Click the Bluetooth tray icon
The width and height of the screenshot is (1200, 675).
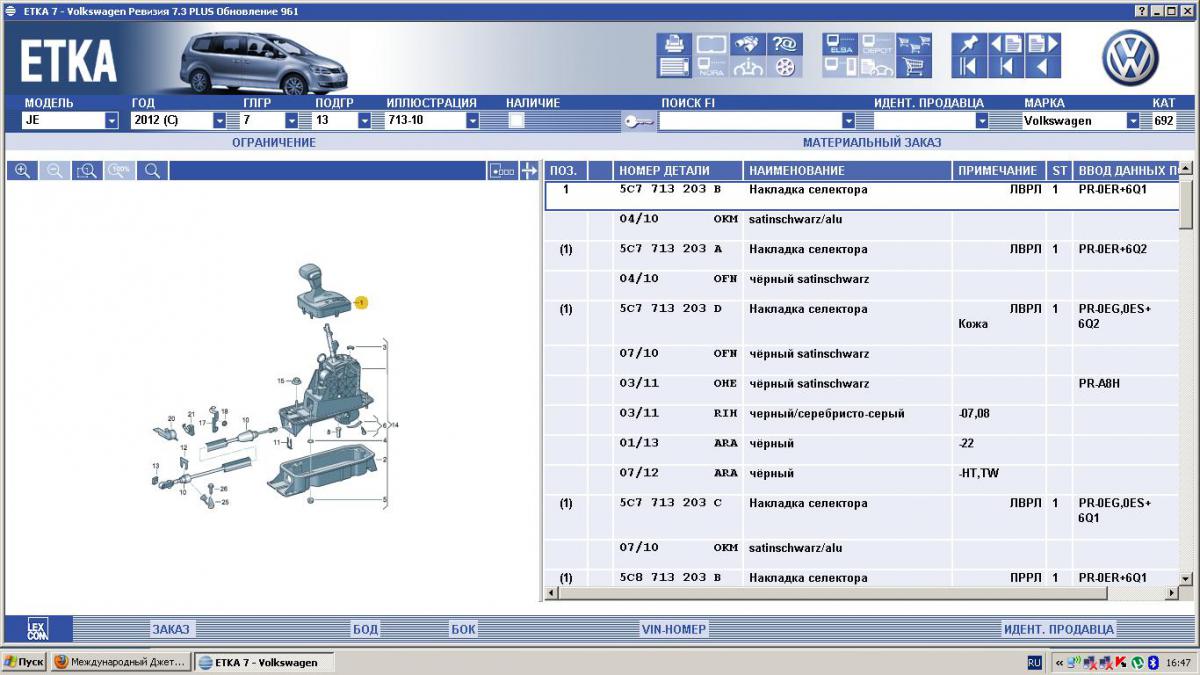pos(1151,662)
